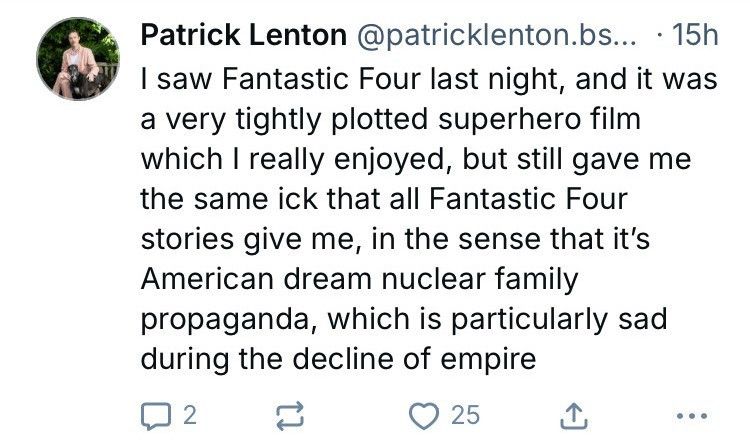
Task: Open the three-dot more options menu
Action: [x=692, y=416]
